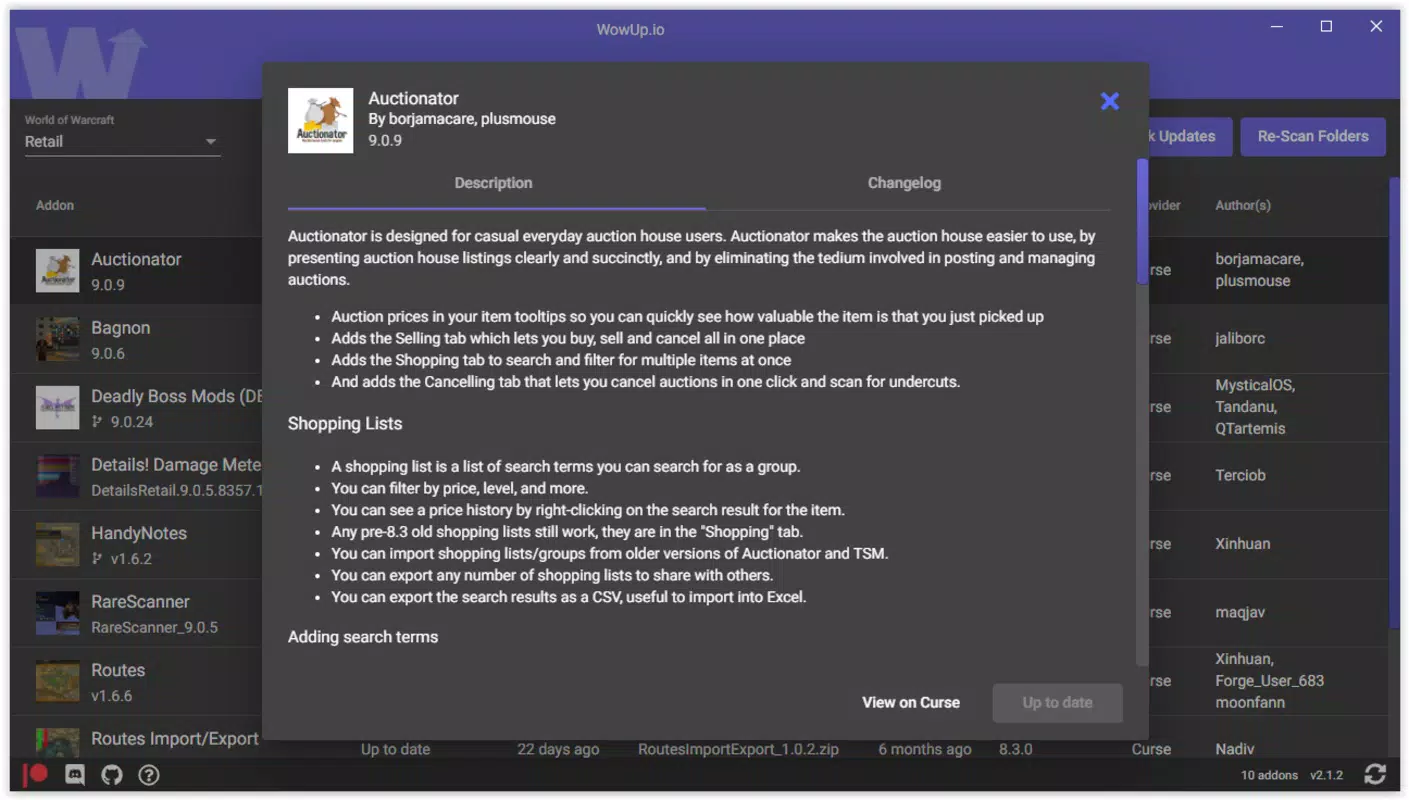Click the author name Nadiv
The image size is (1409, 800).
[1235, 749]
